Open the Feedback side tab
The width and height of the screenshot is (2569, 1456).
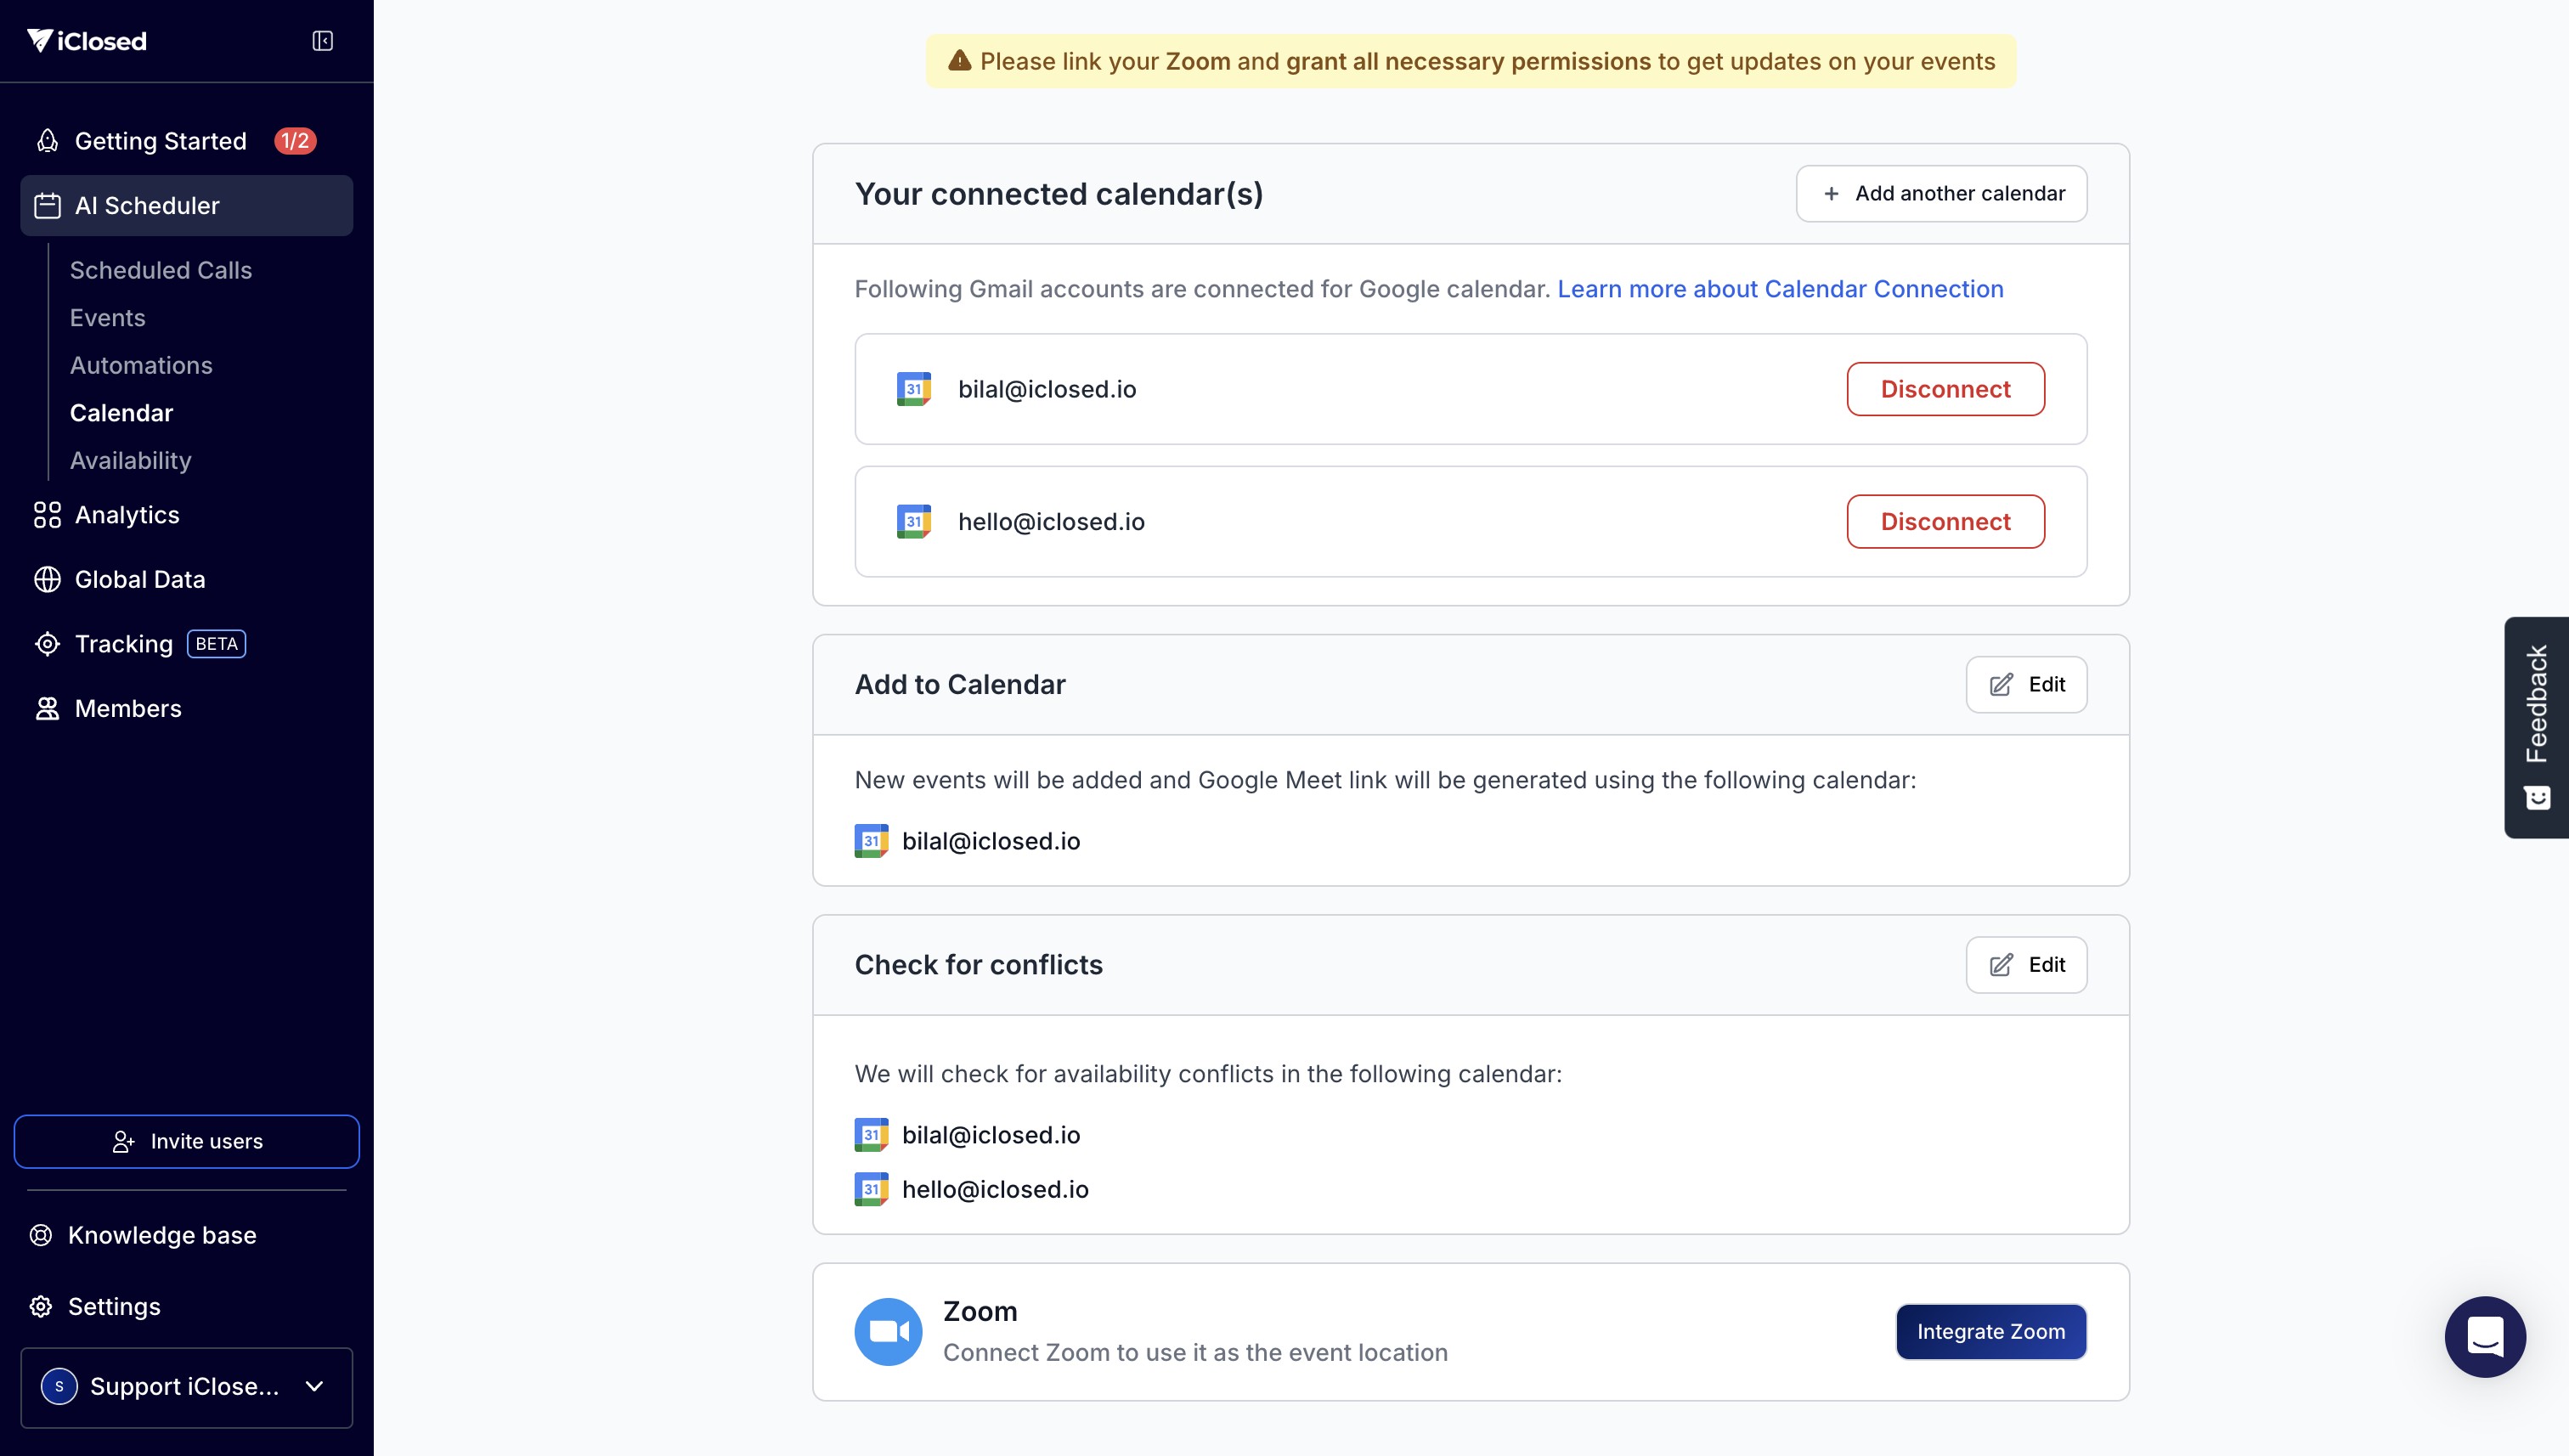[x=2536, y=727]
